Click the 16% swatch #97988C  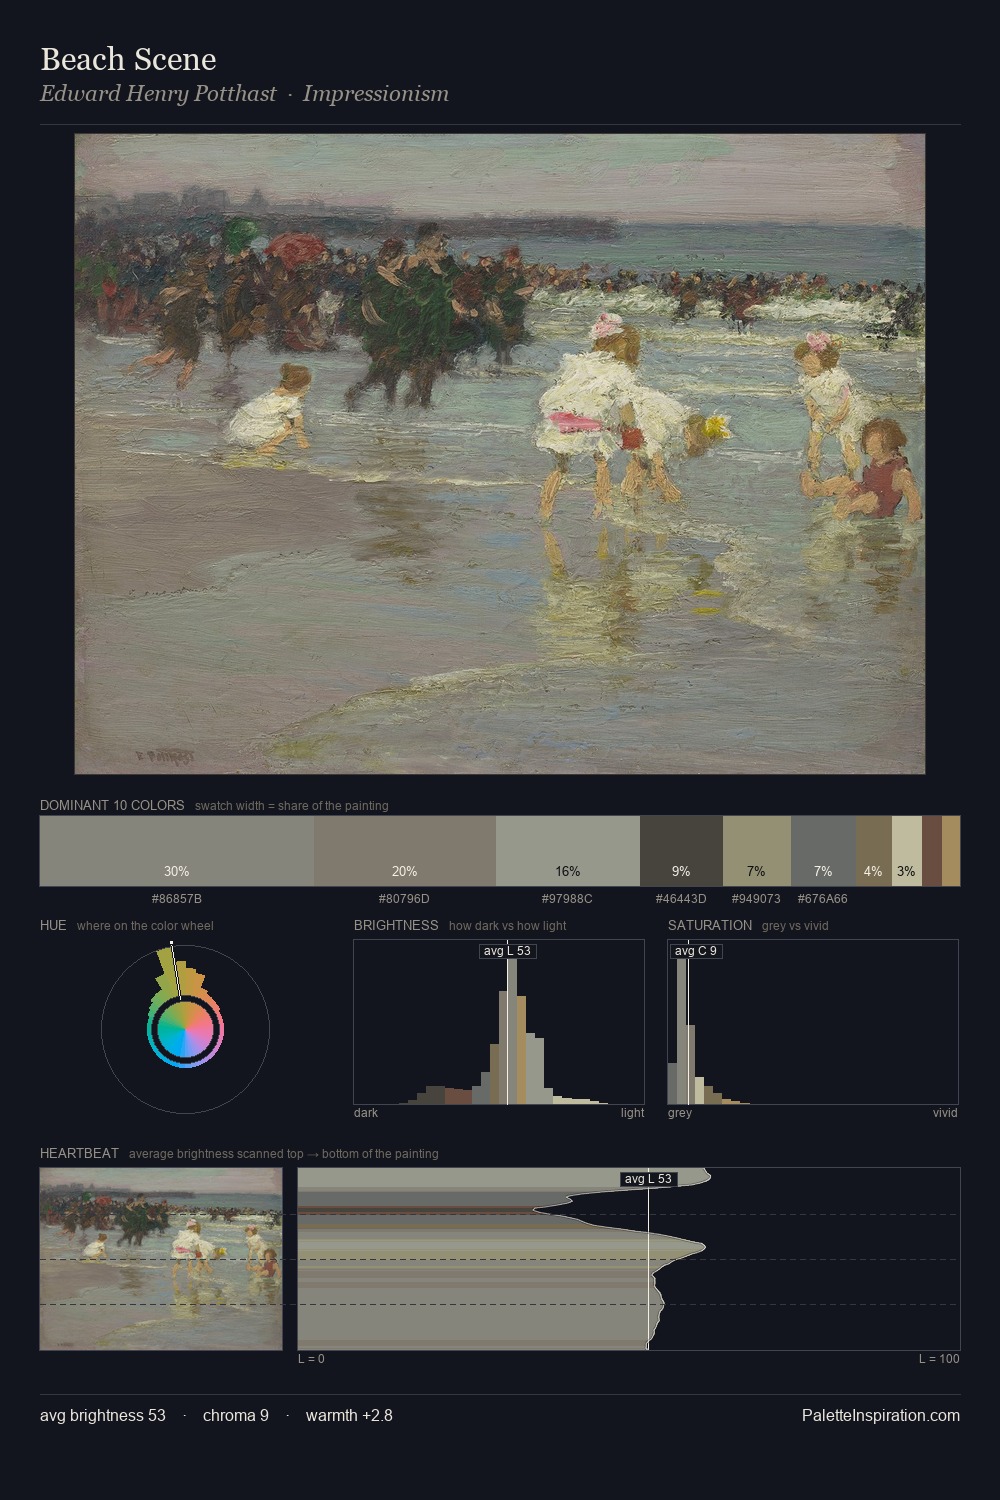point(568,851)
